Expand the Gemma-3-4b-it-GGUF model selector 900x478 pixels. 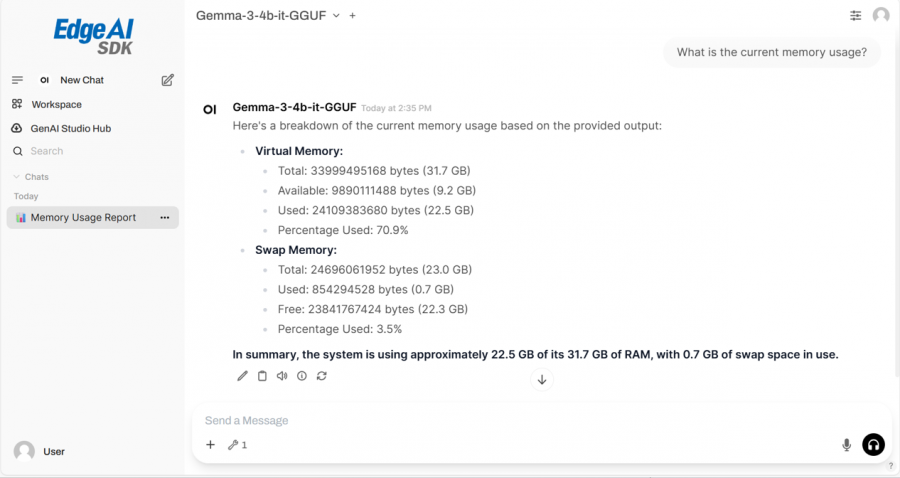pos(336,16)
